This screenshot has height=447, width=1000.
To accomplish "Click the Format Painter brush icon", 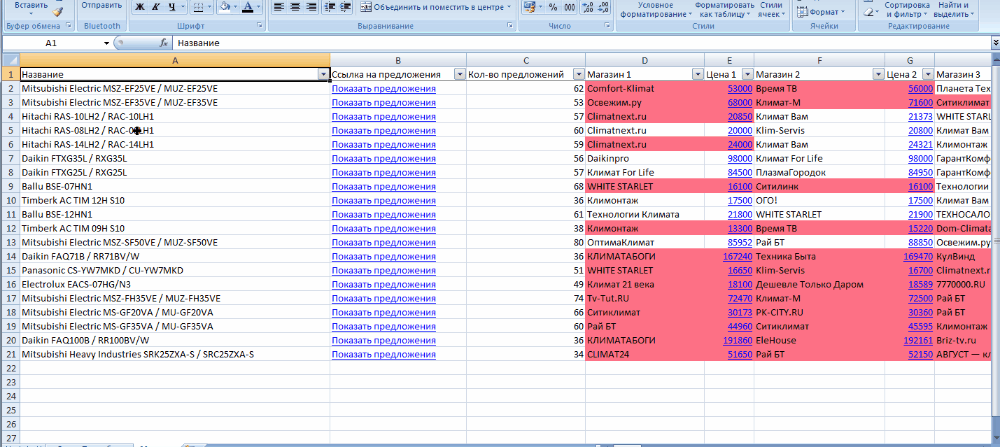I will point(58,11).
